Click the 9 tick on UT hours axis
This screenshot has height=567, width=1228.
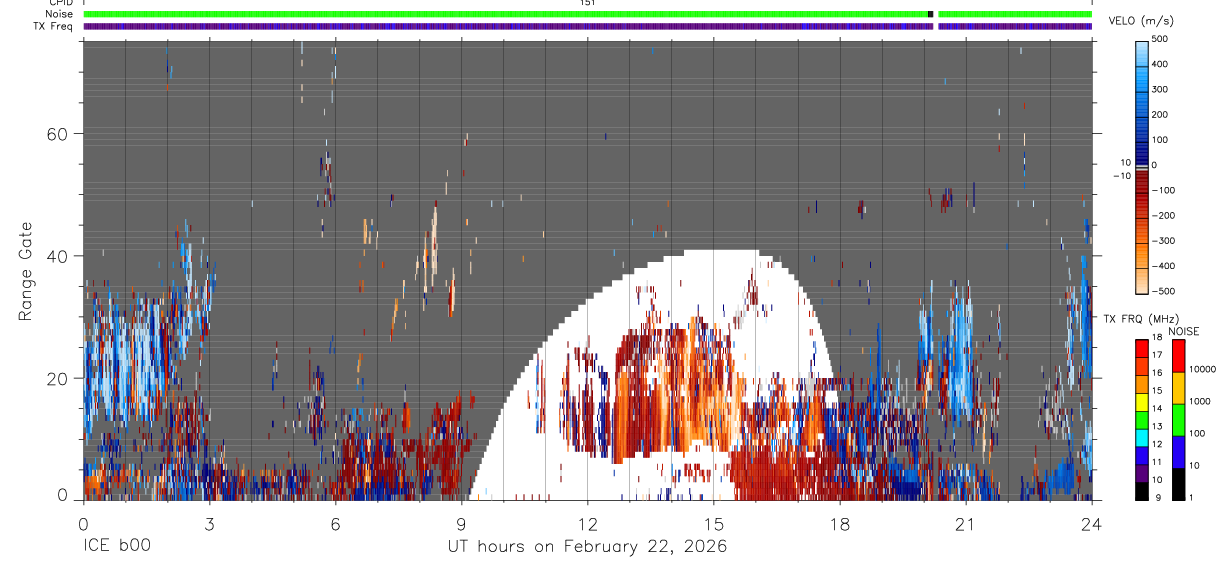pos(461,523)
